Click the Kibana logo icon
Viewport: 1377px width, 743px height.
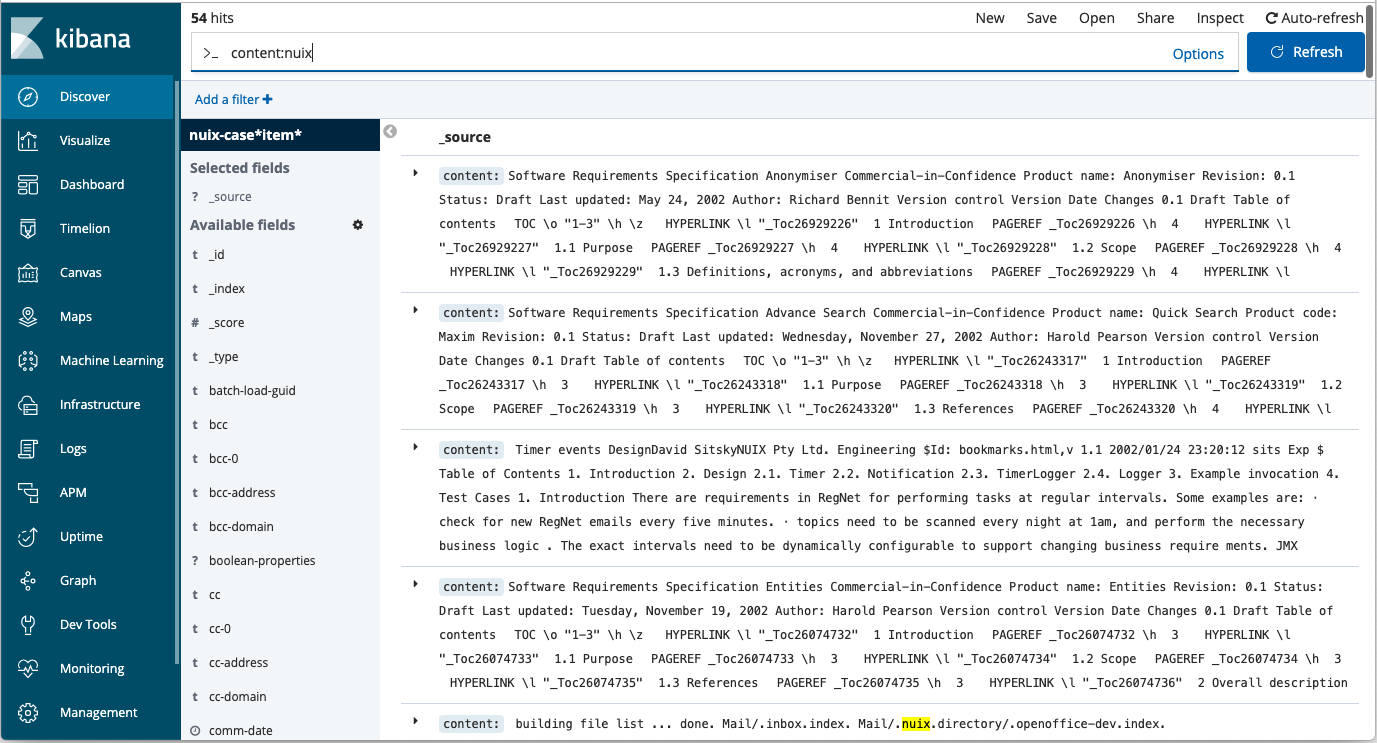(x=27, y=38)
